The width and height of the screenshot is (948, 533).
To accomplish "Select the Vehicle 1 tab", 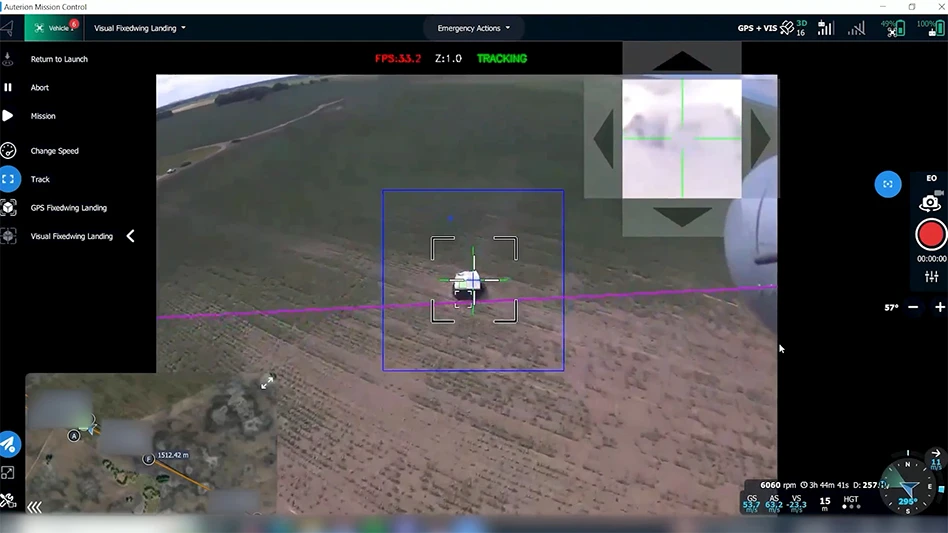I will (54, 28).
